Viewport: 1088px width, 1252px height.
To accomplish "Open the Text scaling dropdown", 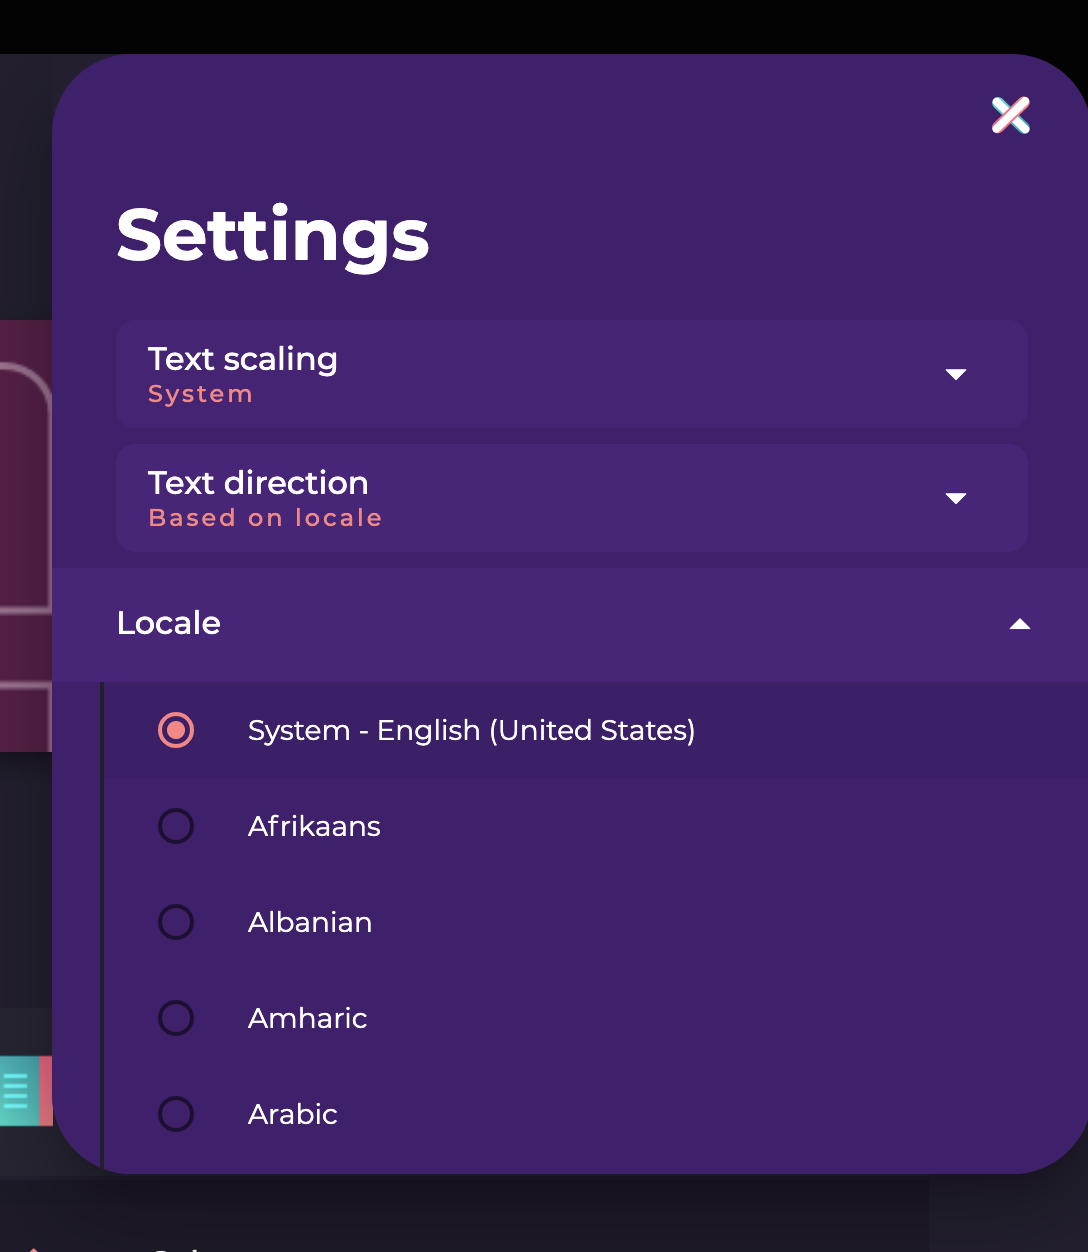I will pos(572,374).
